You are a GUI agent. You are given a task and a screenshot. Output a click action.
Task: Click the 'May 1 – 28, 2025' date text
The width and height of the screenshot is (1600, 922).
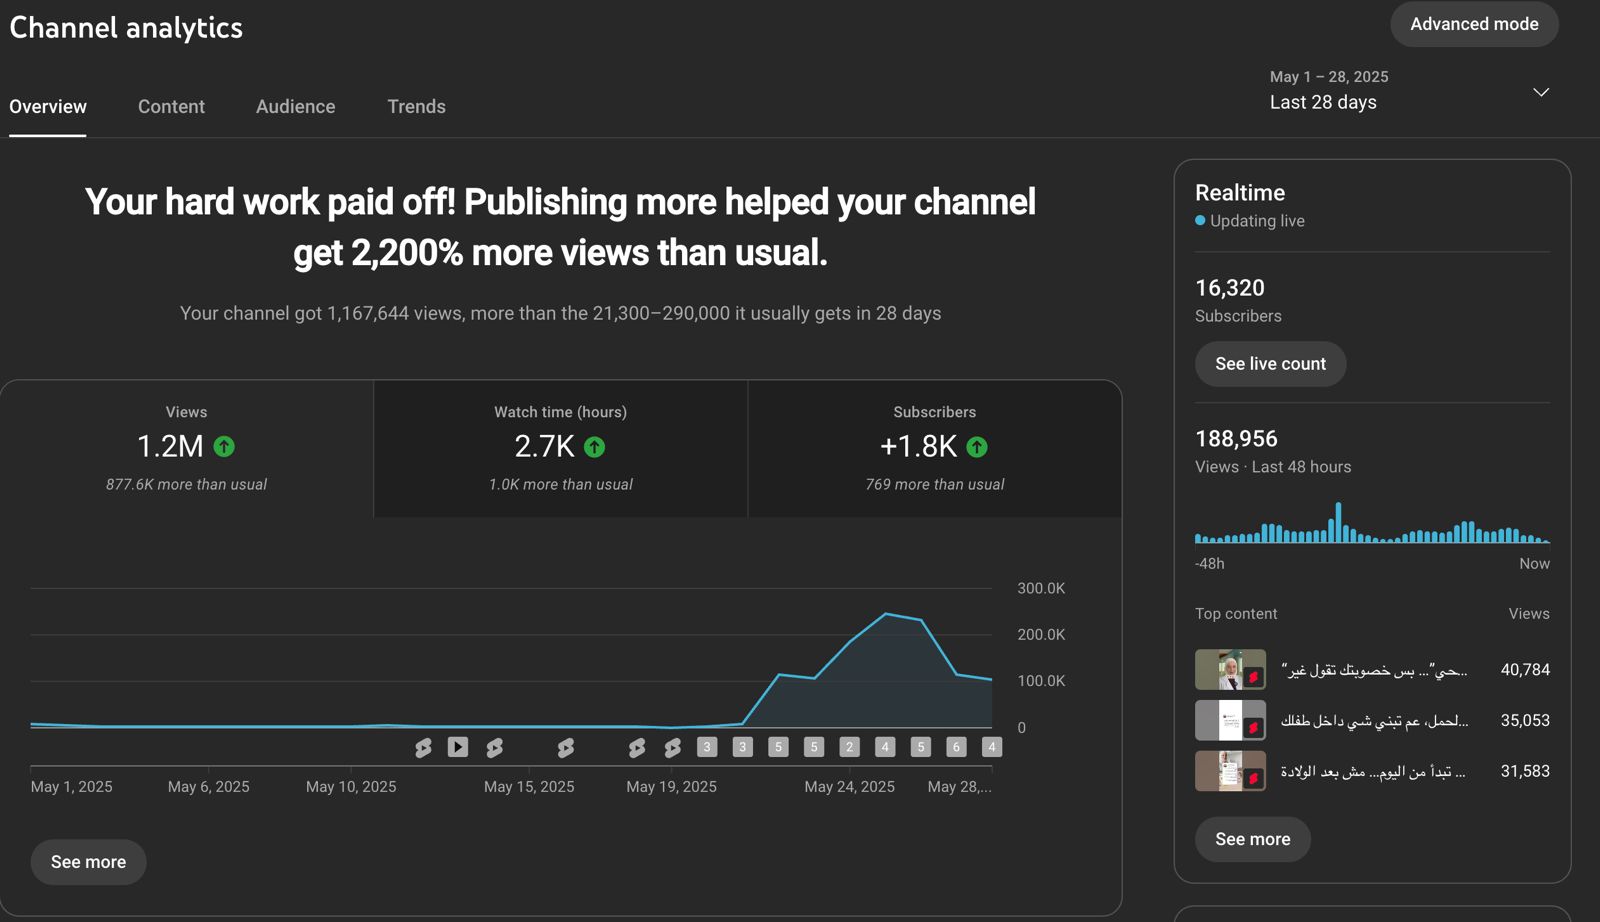1329,77
